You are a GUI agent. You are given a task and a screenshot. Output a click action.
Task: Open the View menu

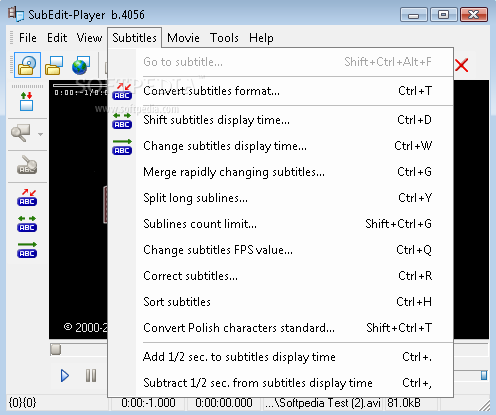click(x=89, y=38)
